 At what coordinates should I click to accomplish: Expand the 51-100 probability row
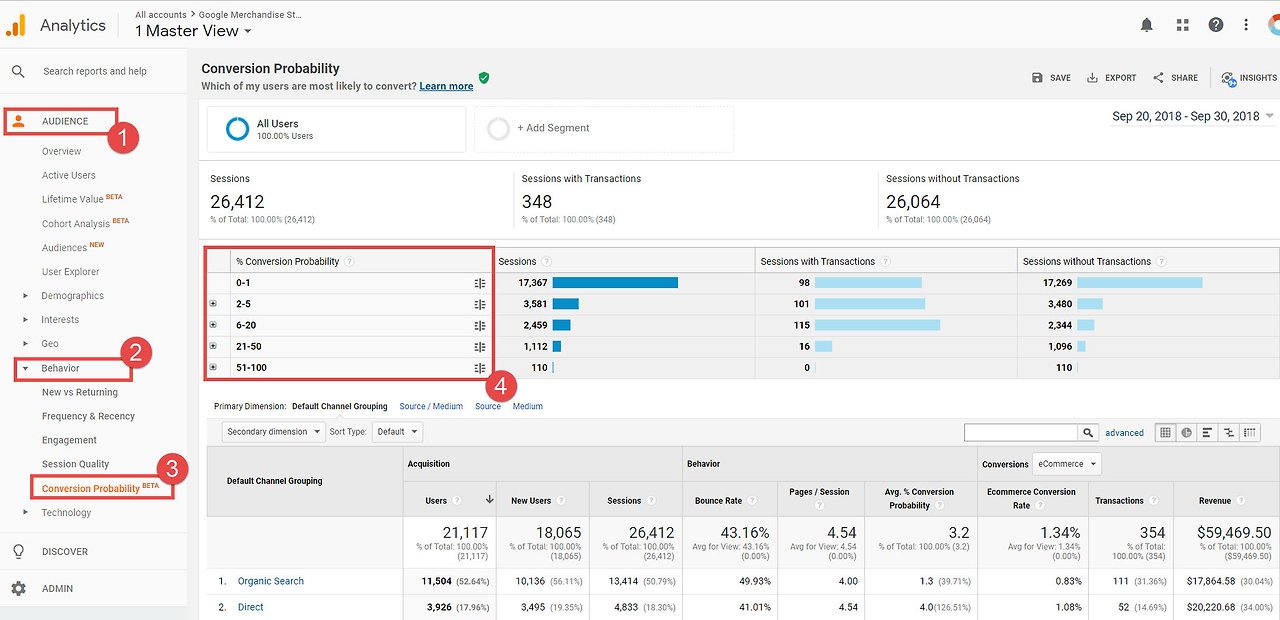coord(213,367)
